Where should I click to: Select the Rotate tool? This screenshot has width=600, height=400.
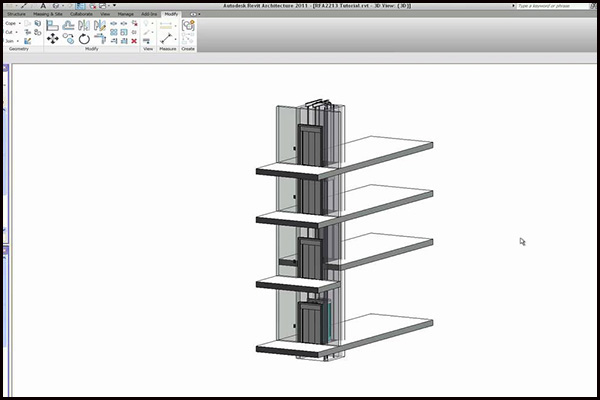pyautogui.click(x=84, y=39)
